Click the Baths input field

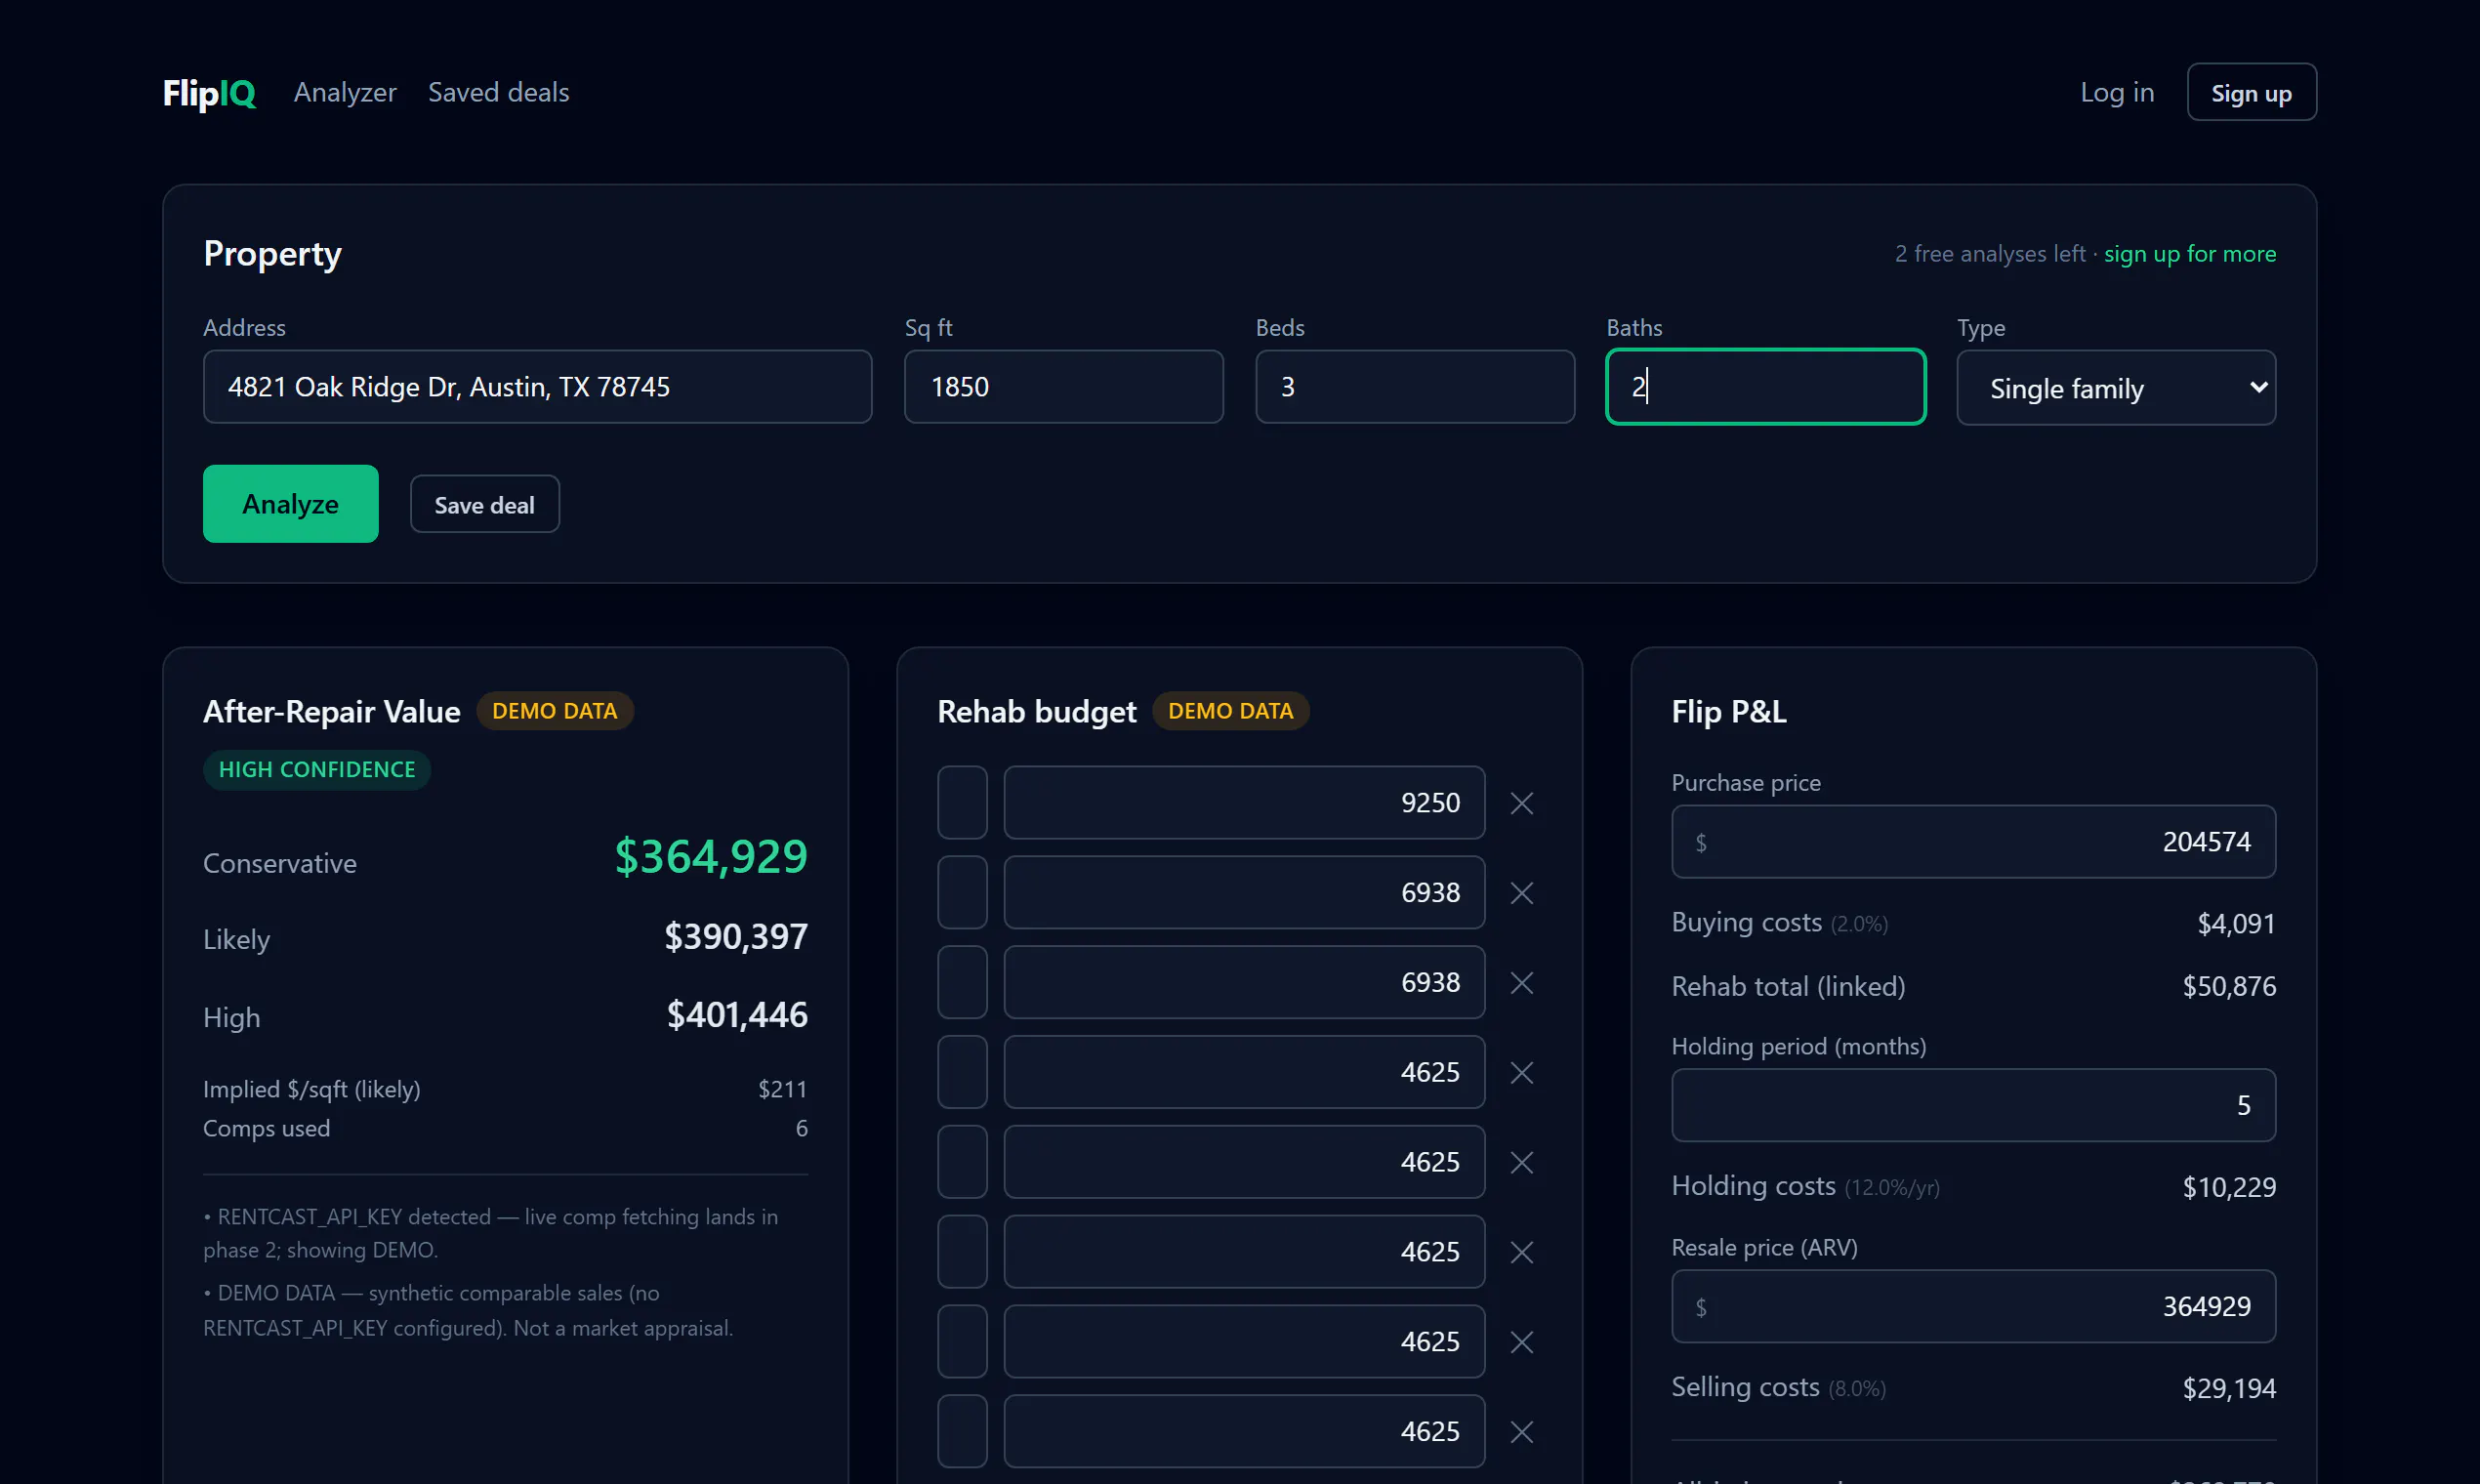coord(1765,387)
